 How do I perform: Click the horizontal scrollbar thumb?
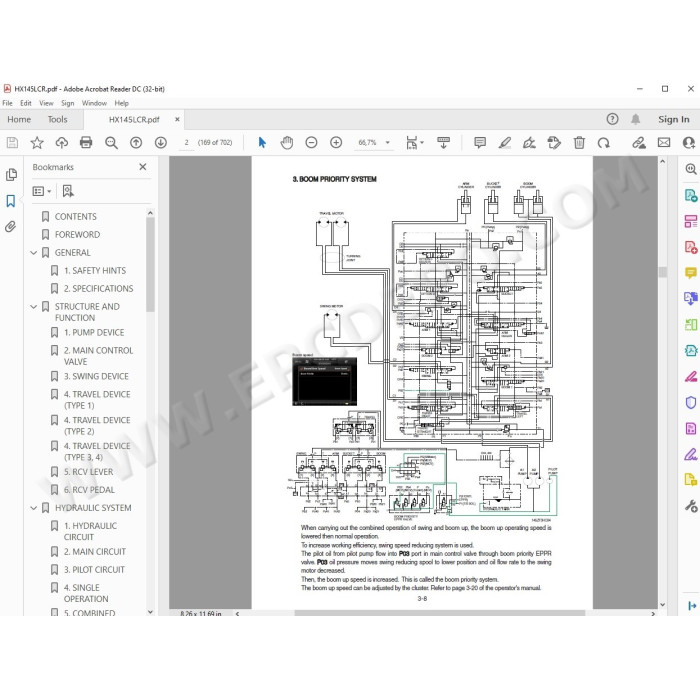440,613
